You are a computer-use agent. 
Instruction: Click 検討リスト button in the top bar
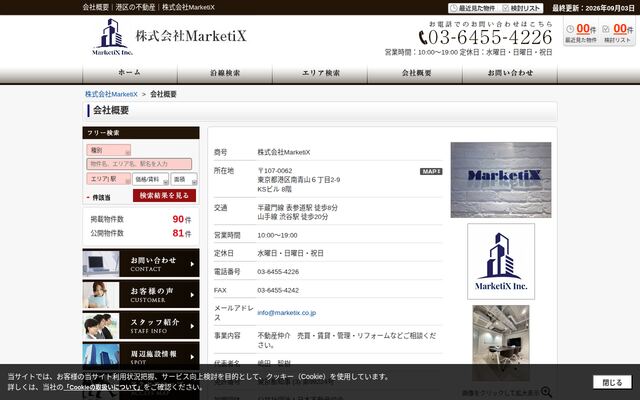click(521, 8)
